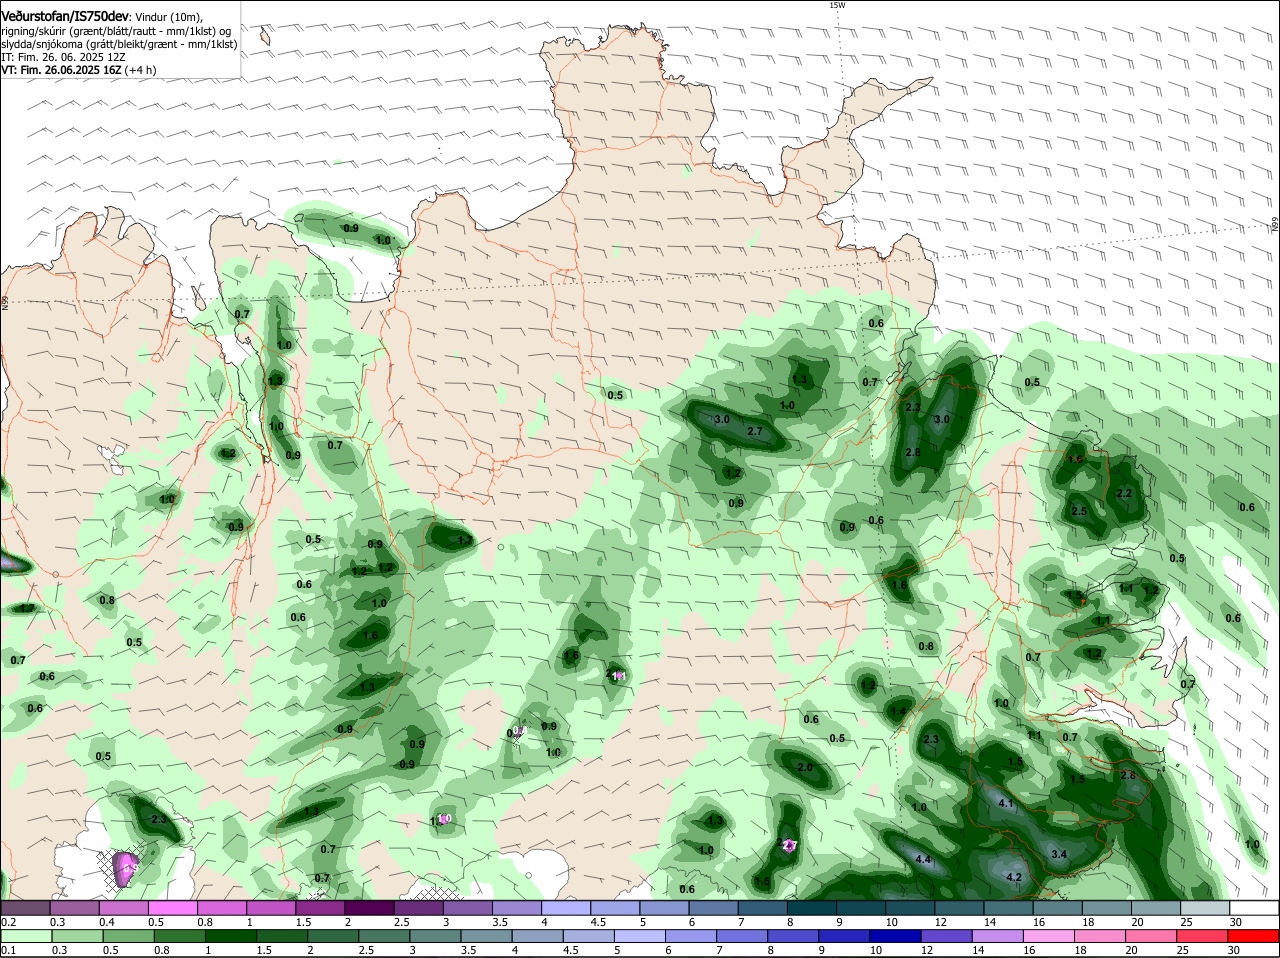Select the white 30 swatch, top legend row

(1253, 908)
